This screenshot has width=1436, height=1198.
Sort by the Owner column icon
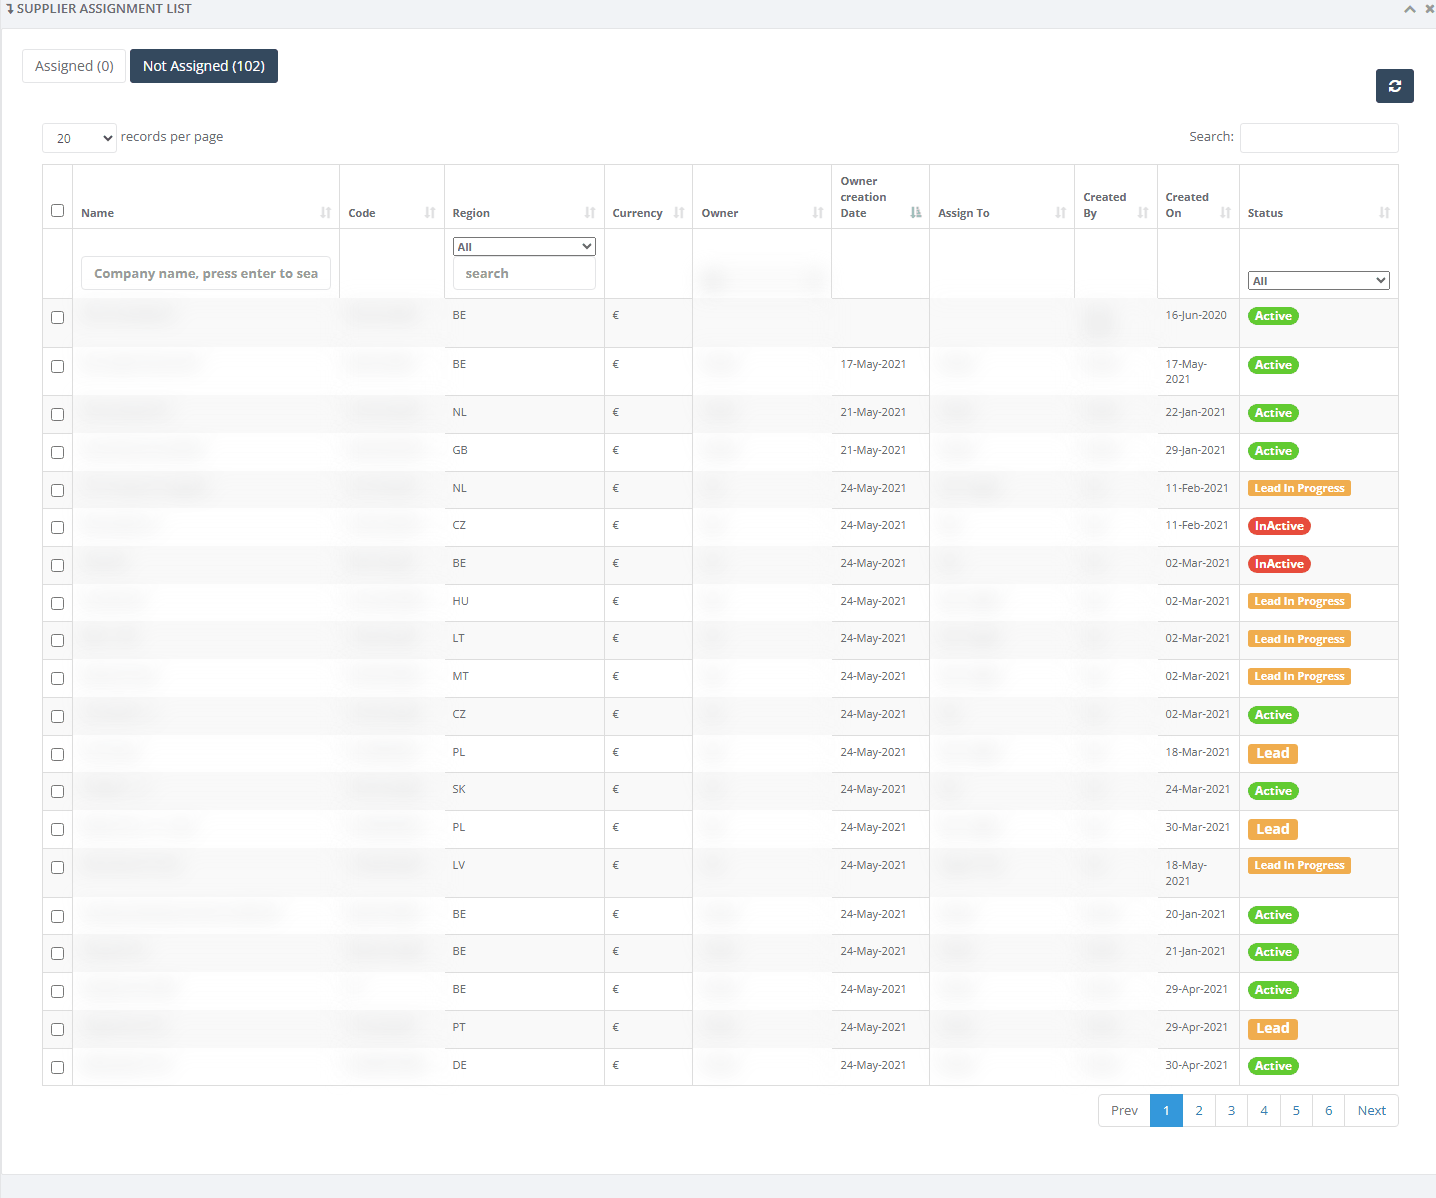[818, 213]
